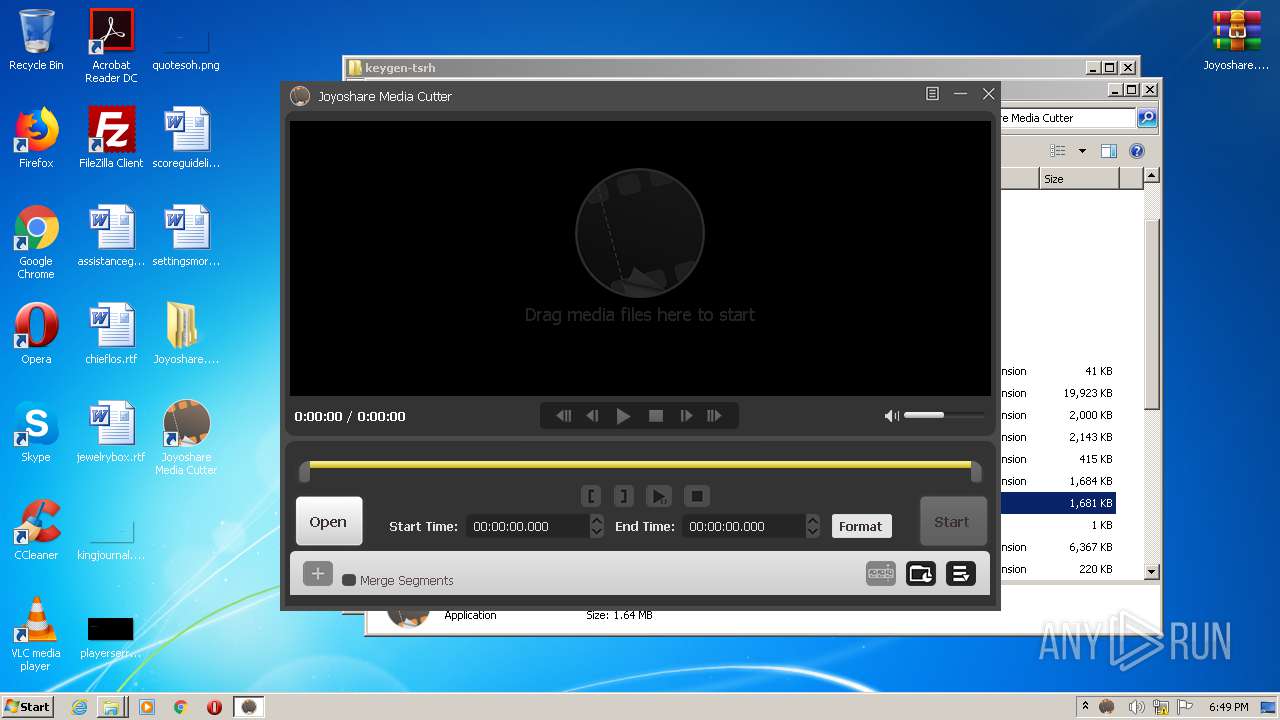Show the segment list icon
This screenshot has width=1280, height=720.
961,573
